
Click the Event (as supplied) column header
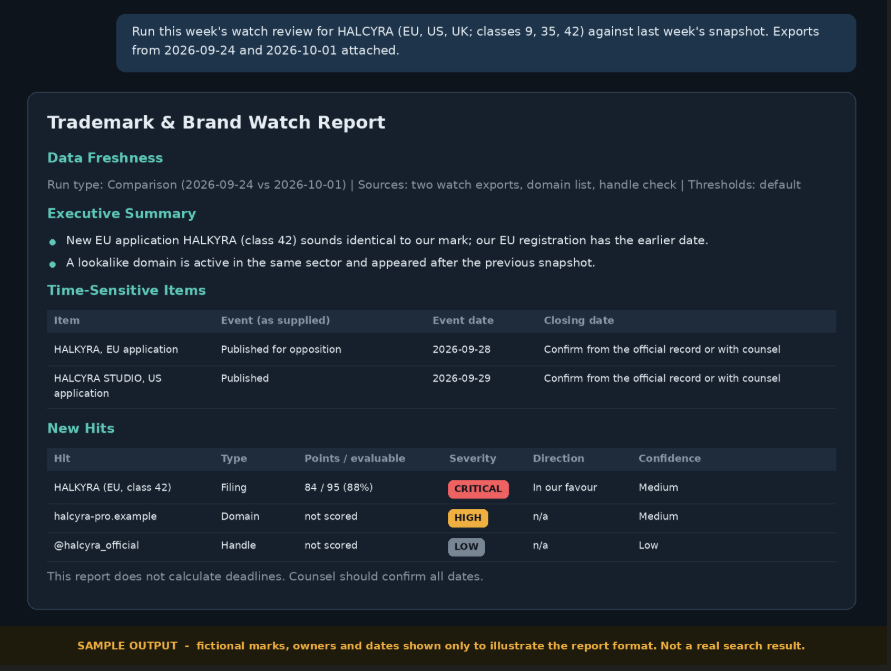pyautogui.click(x=275, y=320)
